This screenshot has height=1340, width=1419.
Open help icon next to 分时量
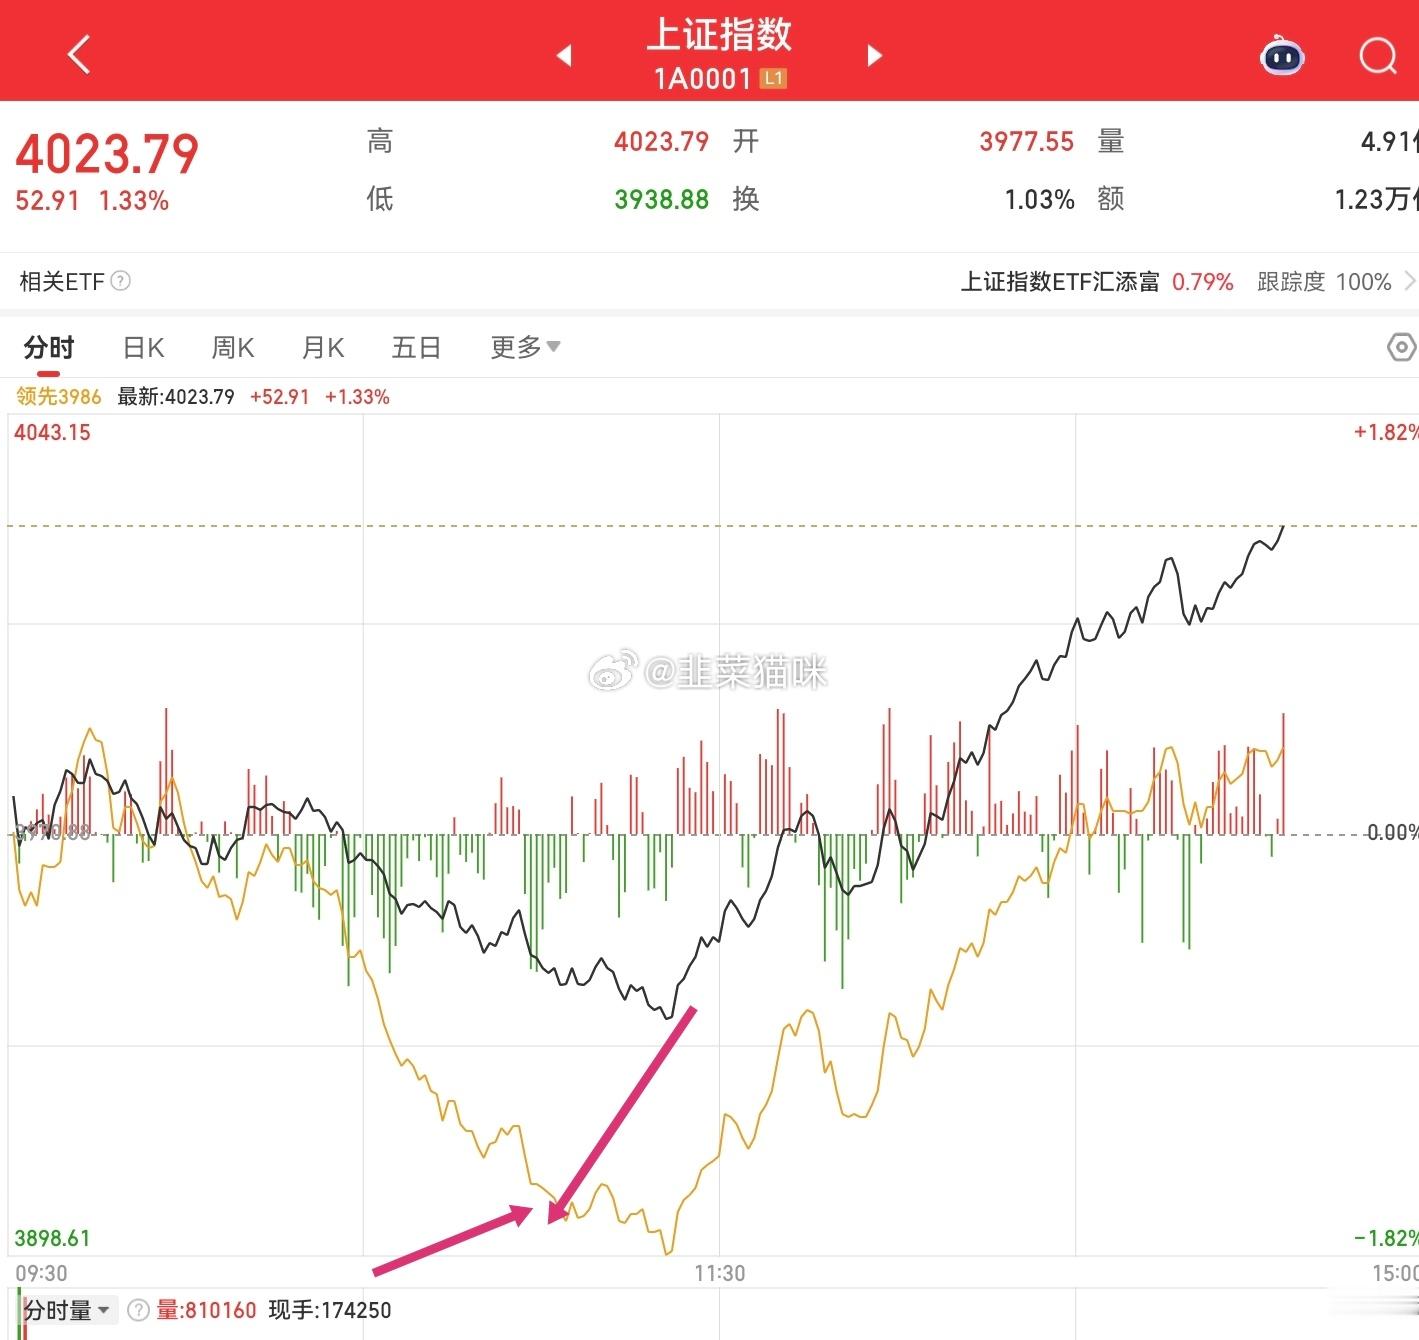pyautogui.click(x=139, y=1309)
